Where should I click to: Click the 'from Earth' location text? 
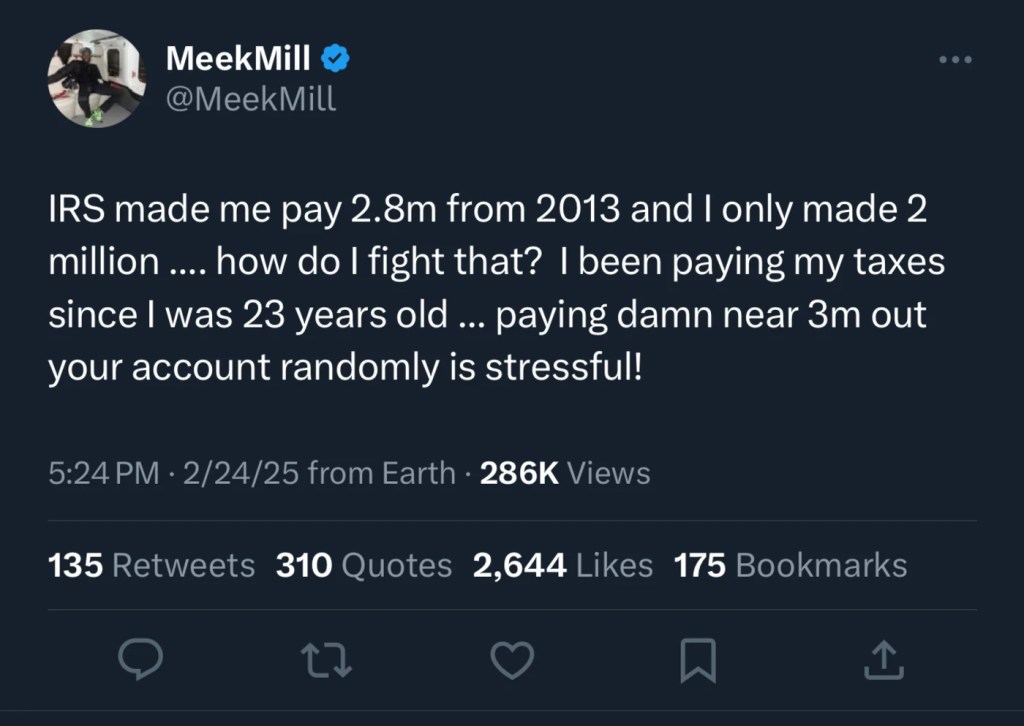pyautogui.click(x=382, y=473)
